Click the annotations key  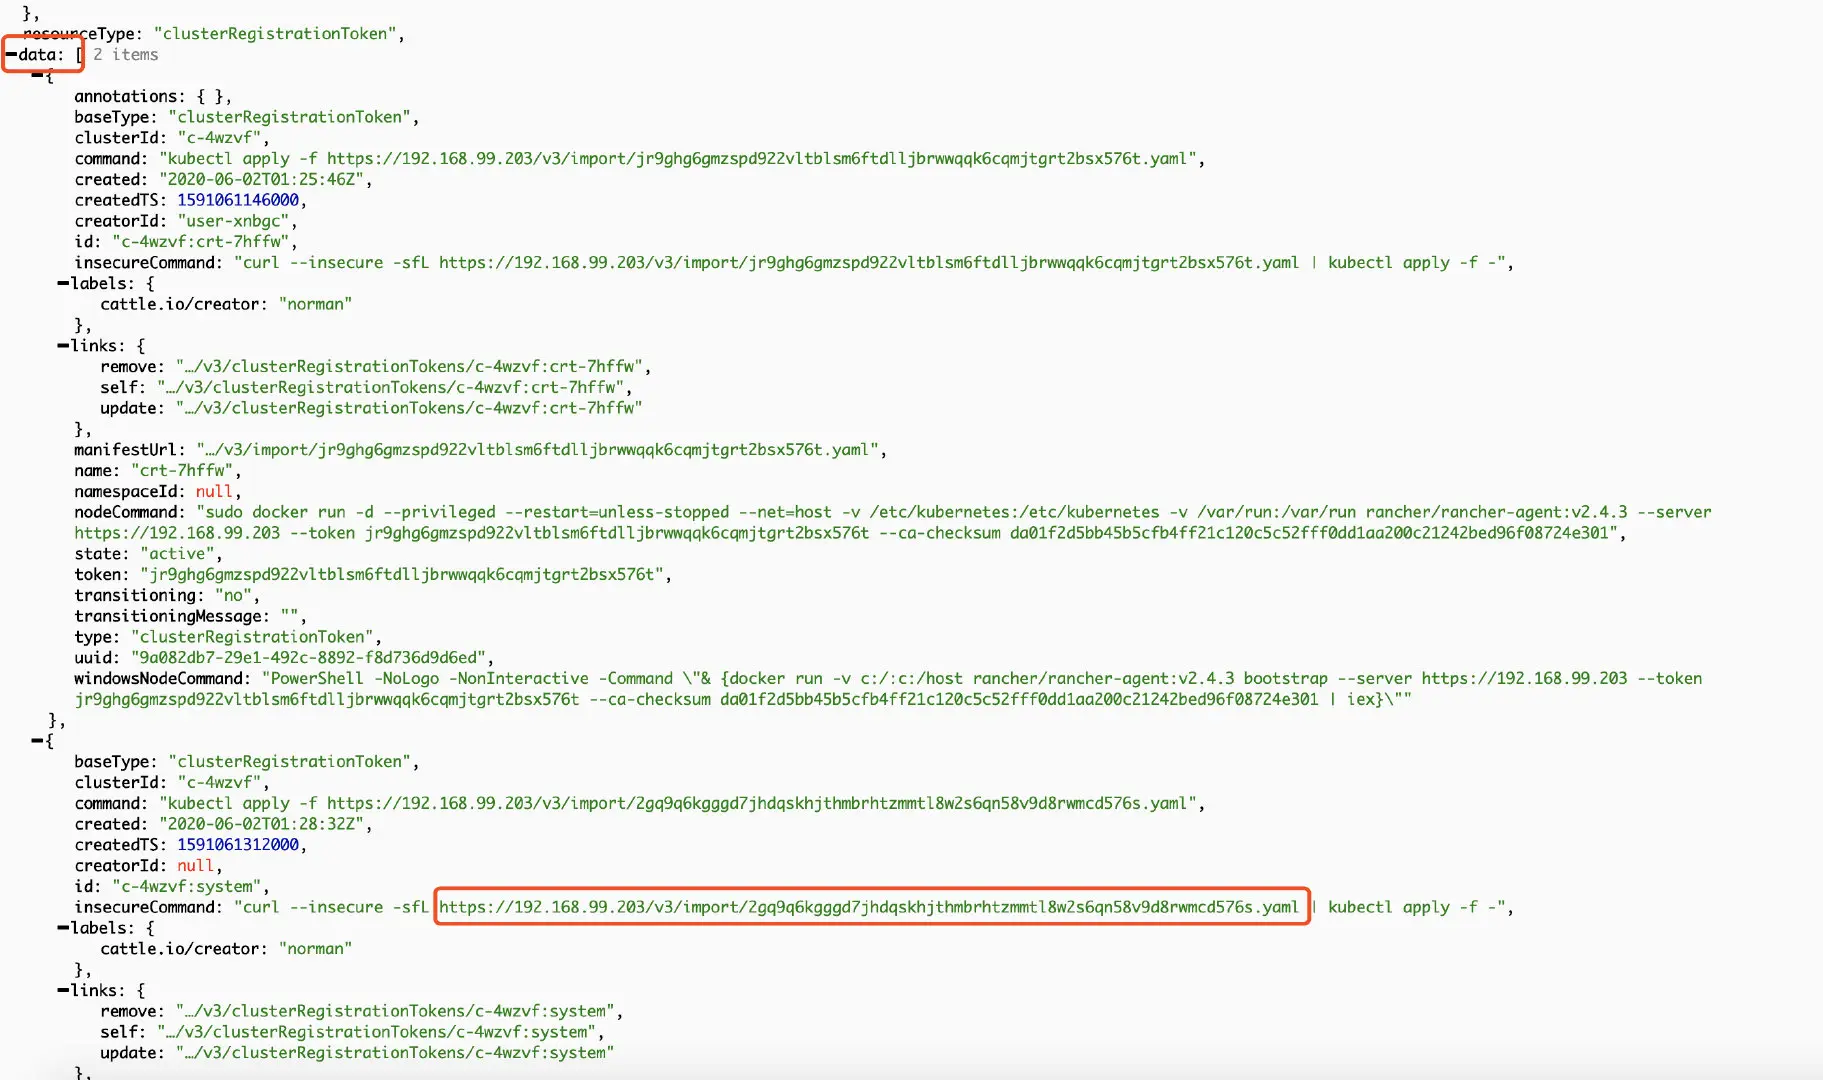coord(125,97)
